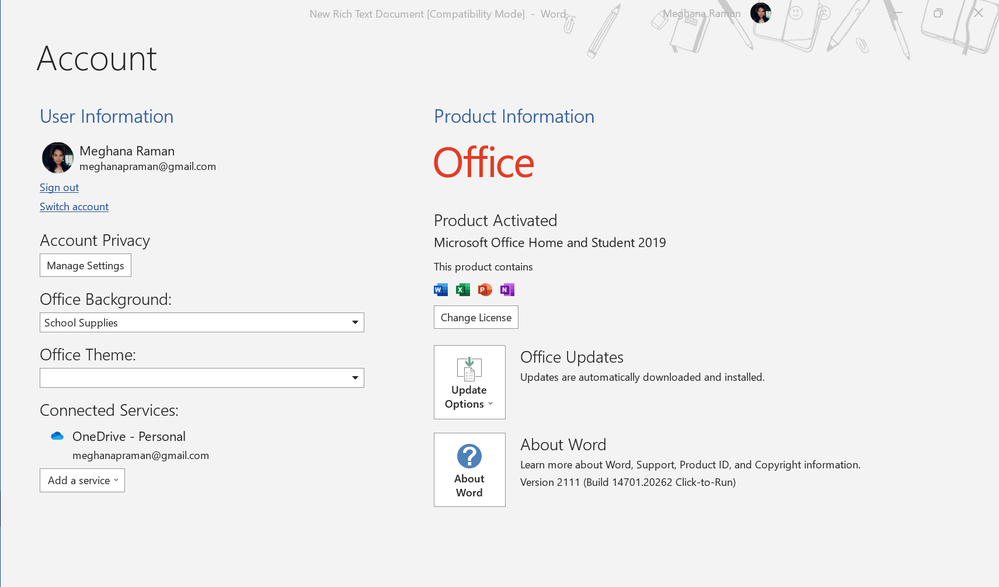Click the Word app icon under product contents
This screenshot has height=587, width=999.
click(x=441, y=290)
